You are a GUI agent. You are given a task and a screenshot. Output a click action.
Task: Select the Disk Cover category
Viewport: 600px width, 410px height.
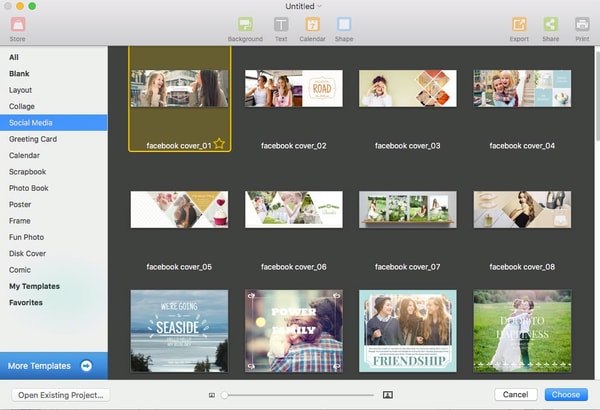pyautogui.click(x=54, y=253)
